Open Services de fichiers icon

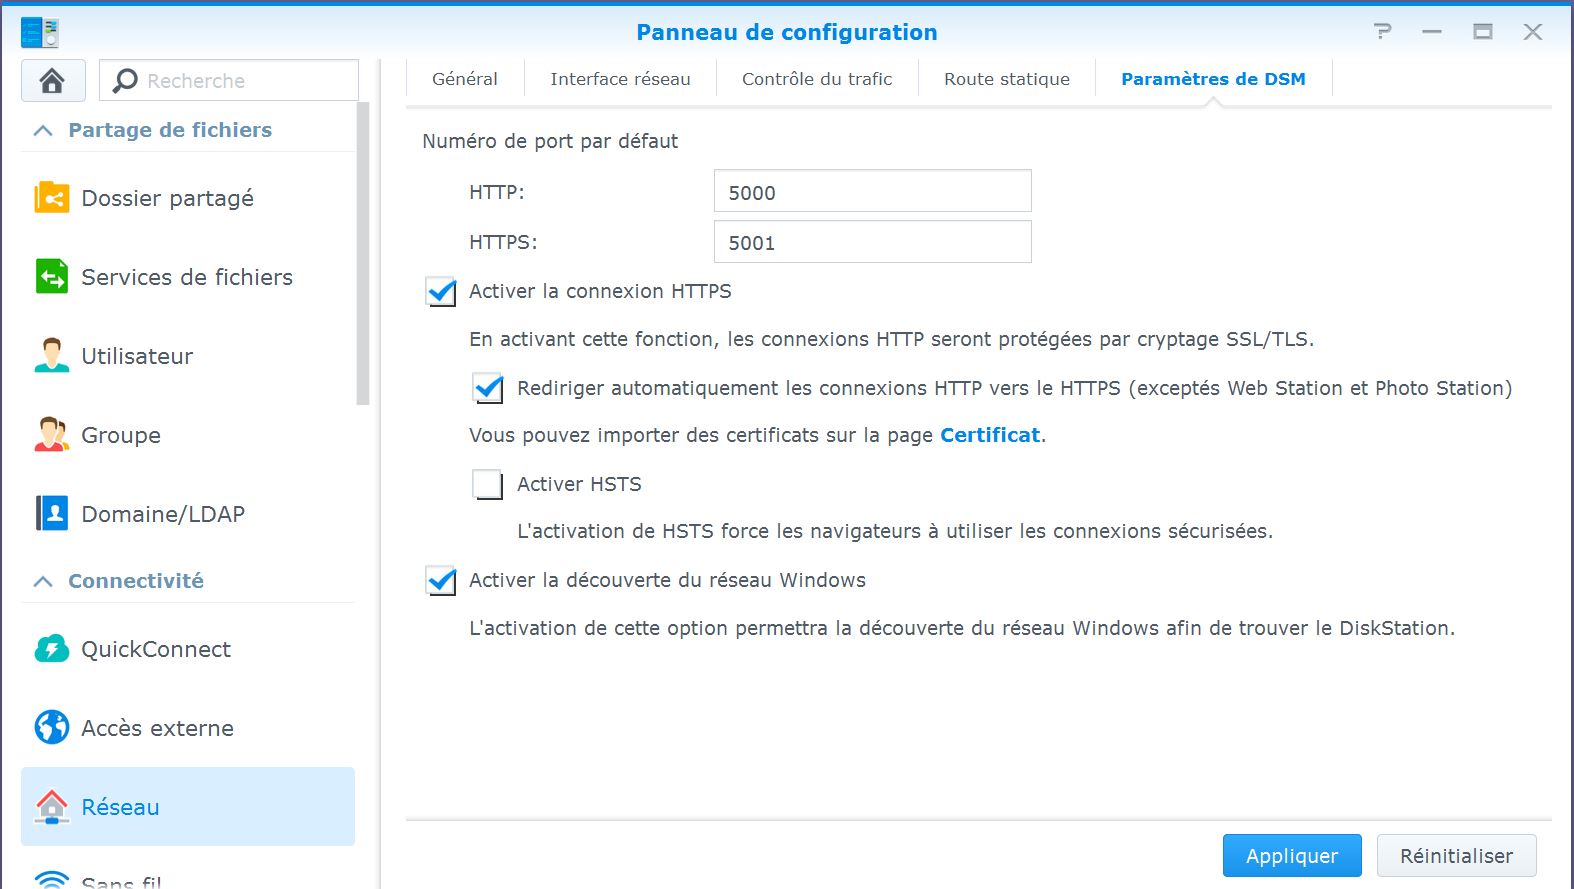point(52,277)
